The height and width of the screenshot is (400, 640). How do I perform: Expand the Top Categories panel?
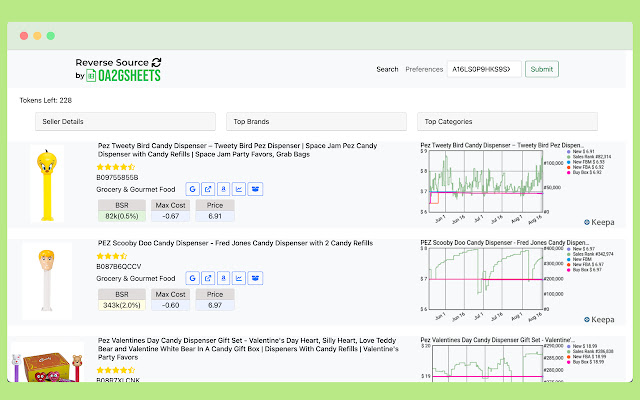coord(507,122)
